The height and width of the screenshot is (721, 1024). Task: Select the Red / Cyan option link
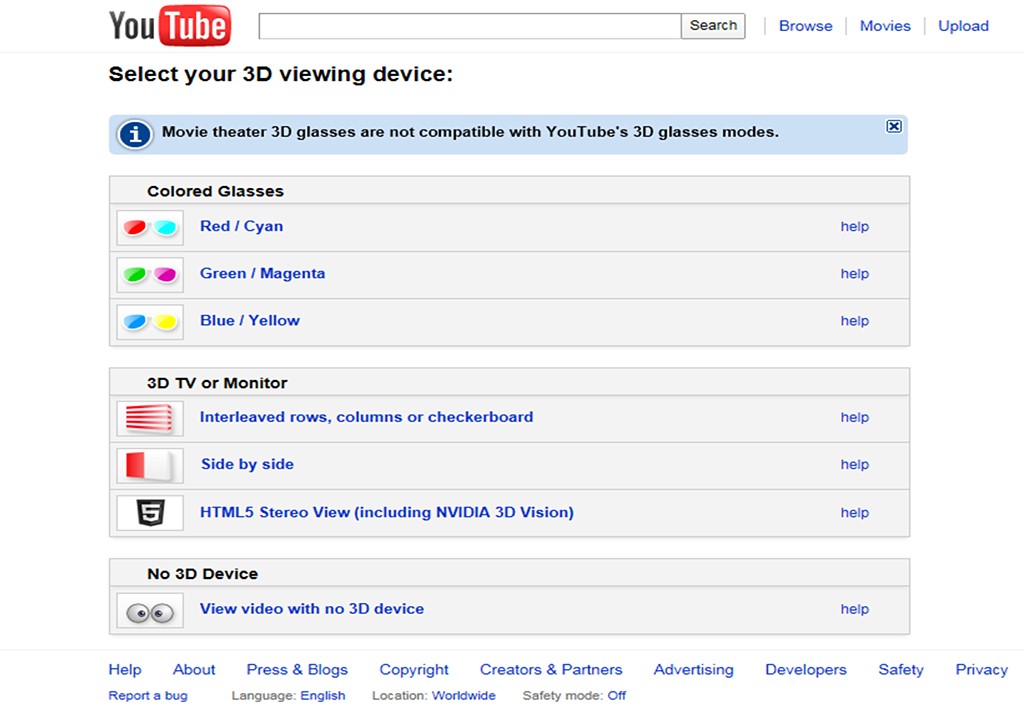pos(241,226)
